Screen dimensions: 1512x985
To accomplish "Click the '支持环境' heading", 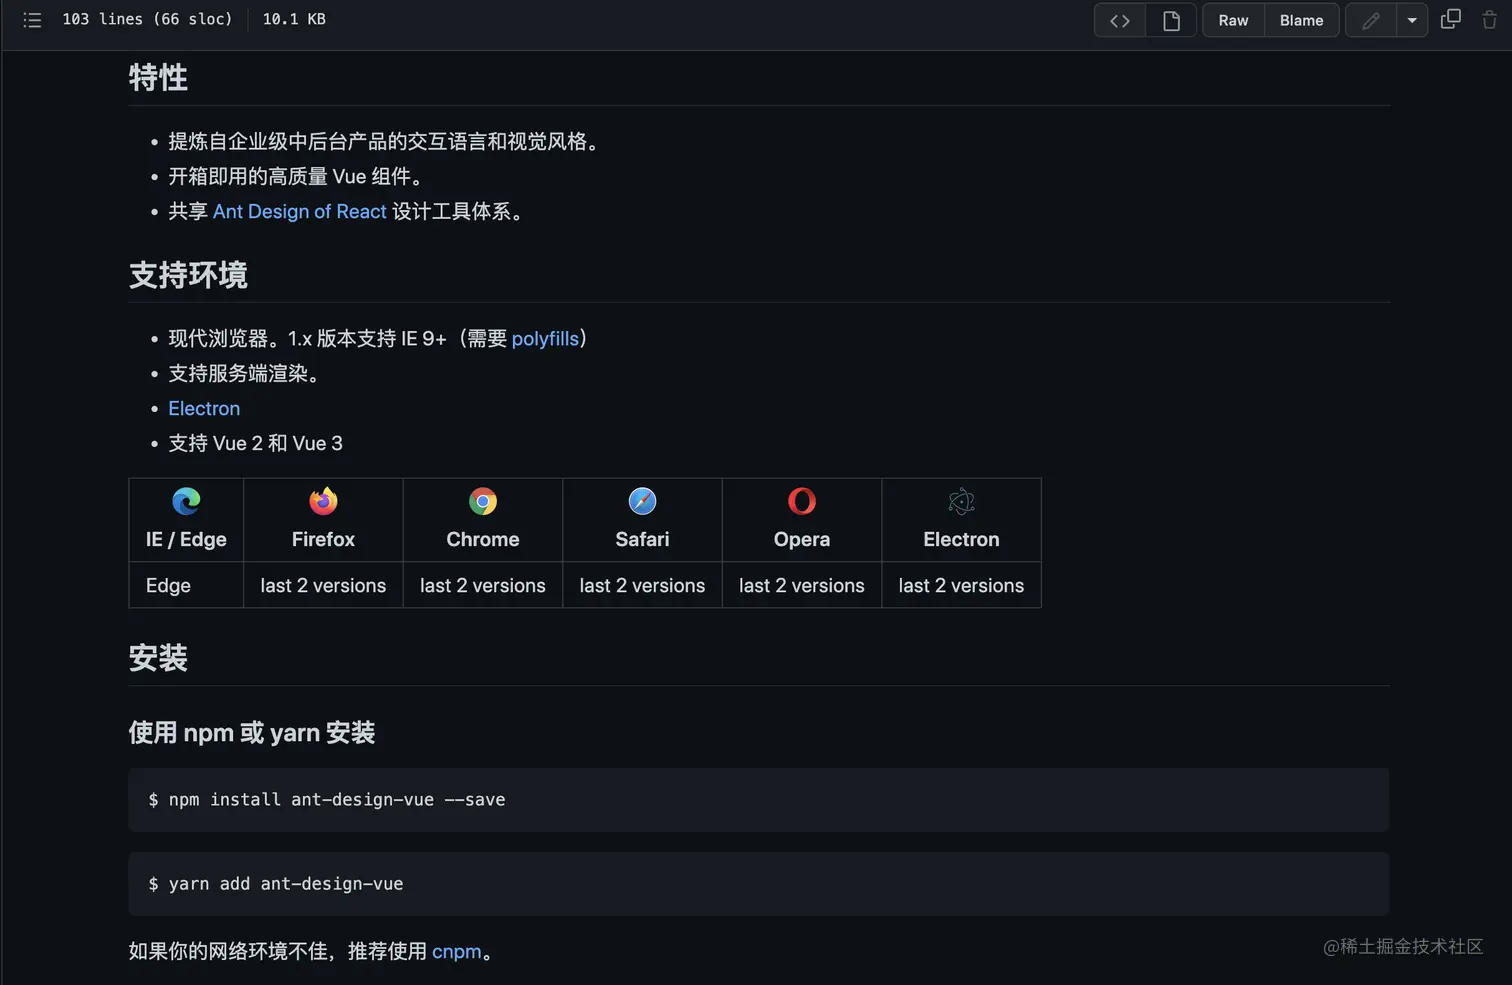I will [x=188, y=274].
